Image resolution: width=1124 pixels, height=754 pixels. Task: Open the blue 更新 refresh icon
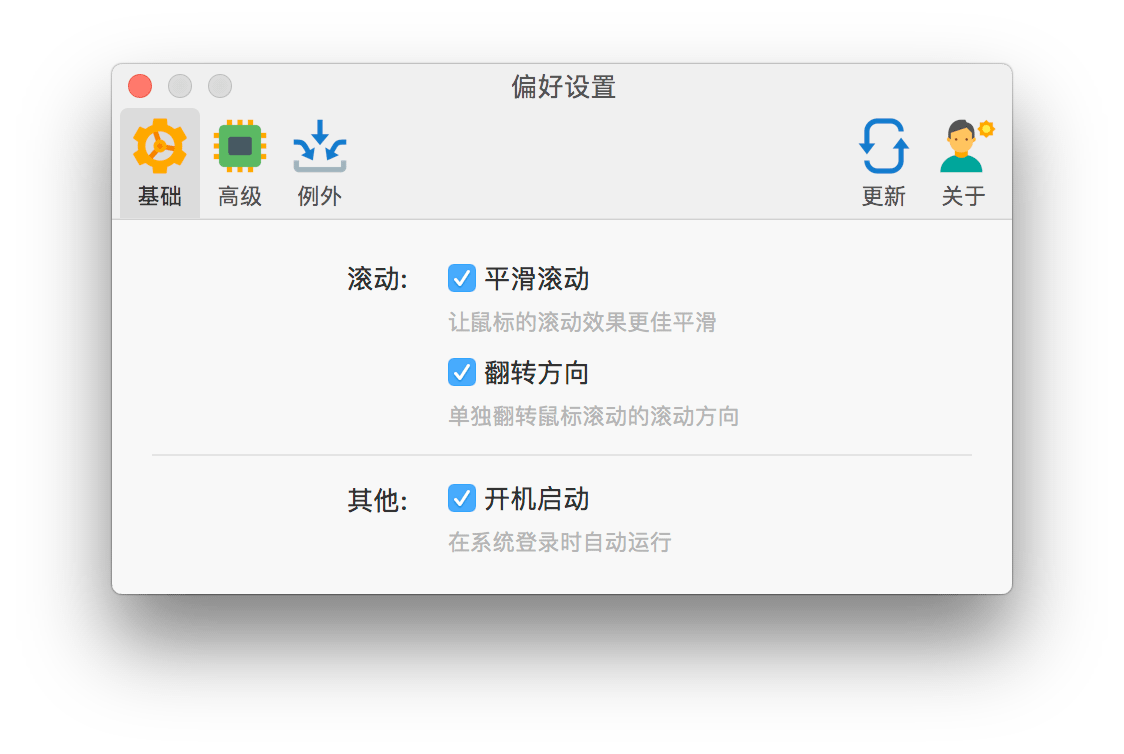point(884,146)
